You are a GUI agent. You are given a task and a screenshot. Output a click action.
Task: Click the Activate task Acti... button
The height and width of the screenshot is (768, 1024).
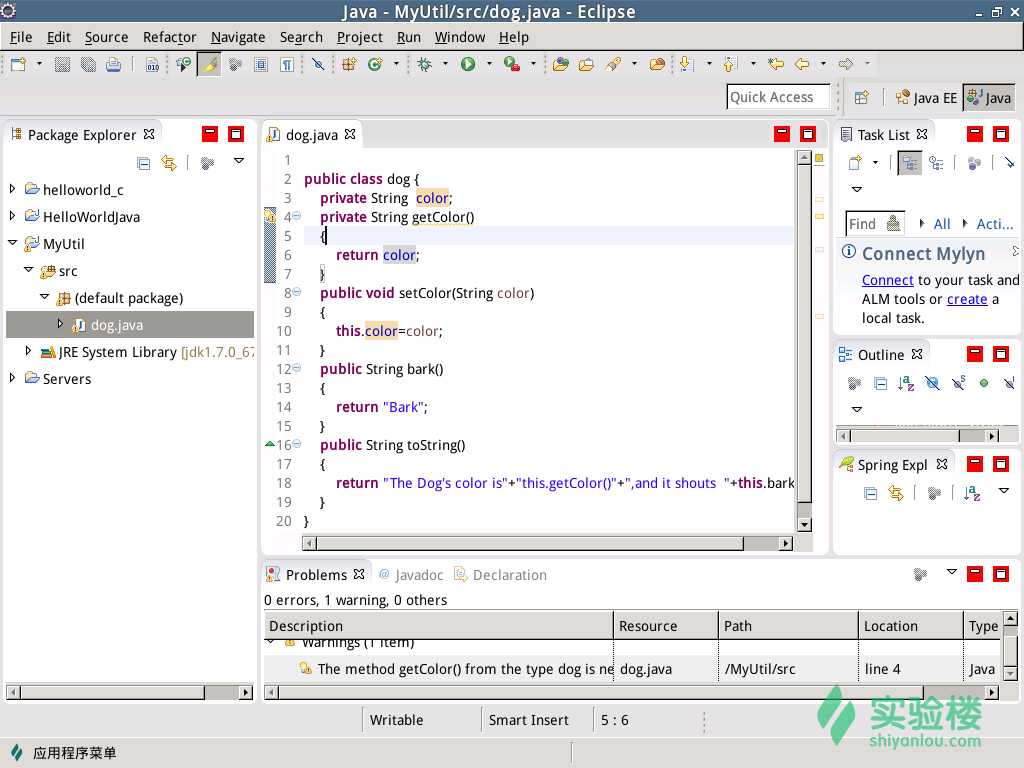coord(995,224)
